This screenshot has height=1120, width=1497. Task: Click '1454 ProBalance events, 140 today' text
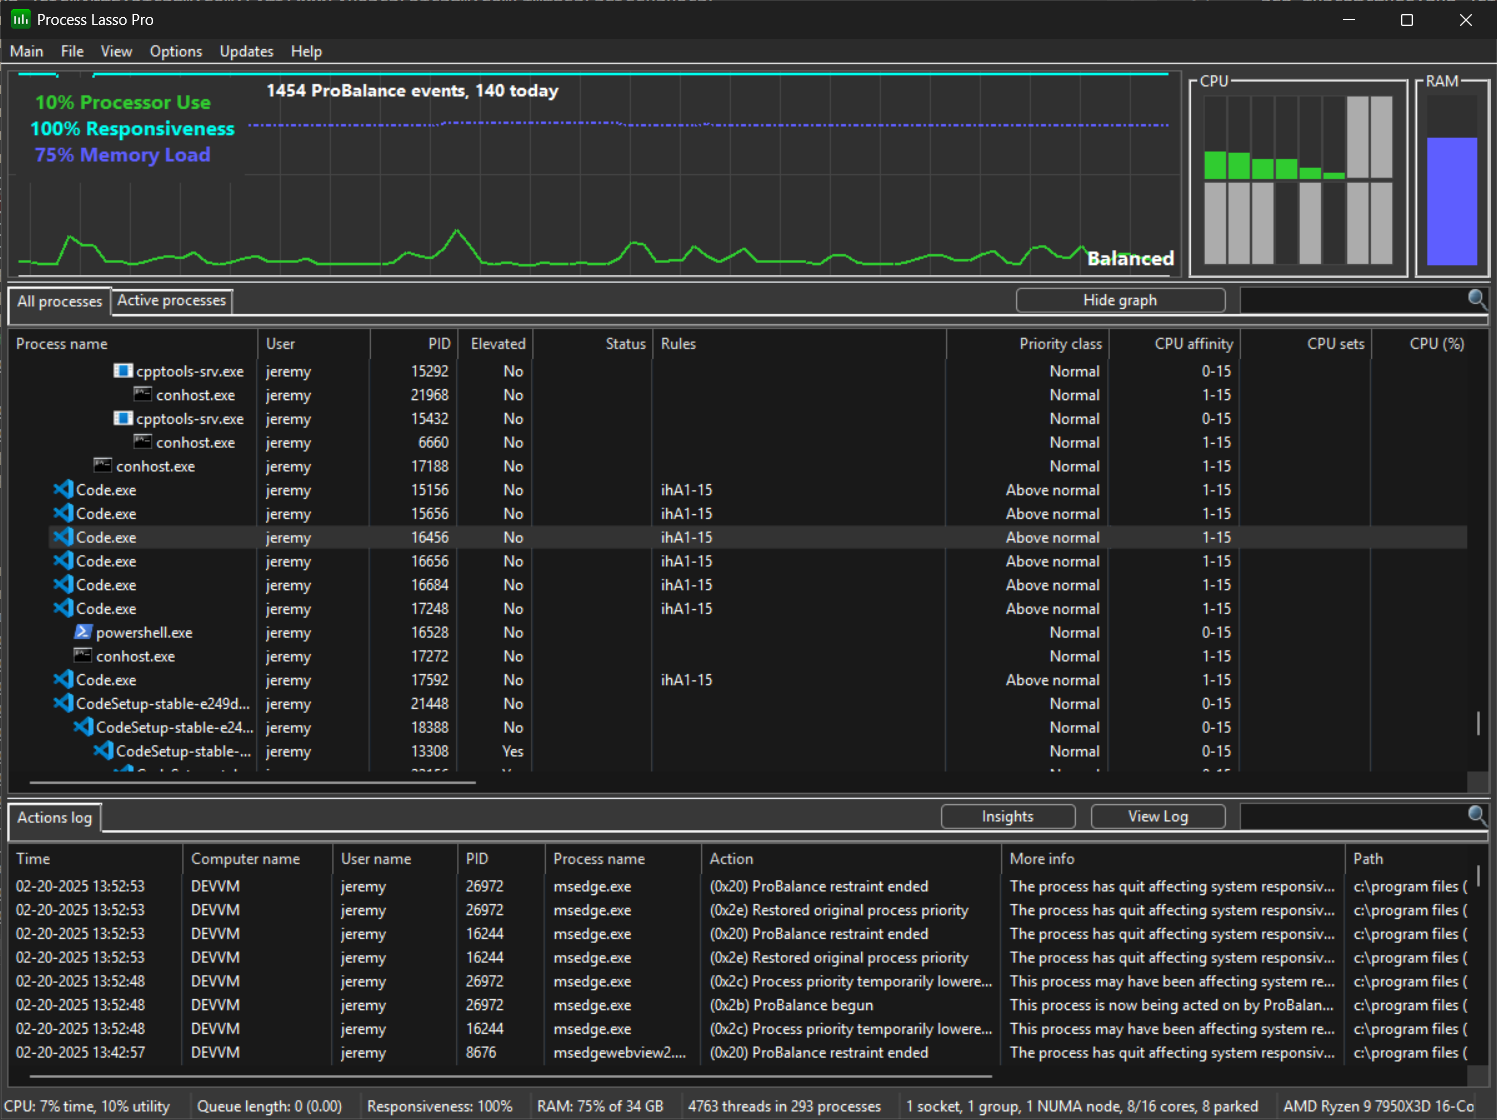point(412,90)
